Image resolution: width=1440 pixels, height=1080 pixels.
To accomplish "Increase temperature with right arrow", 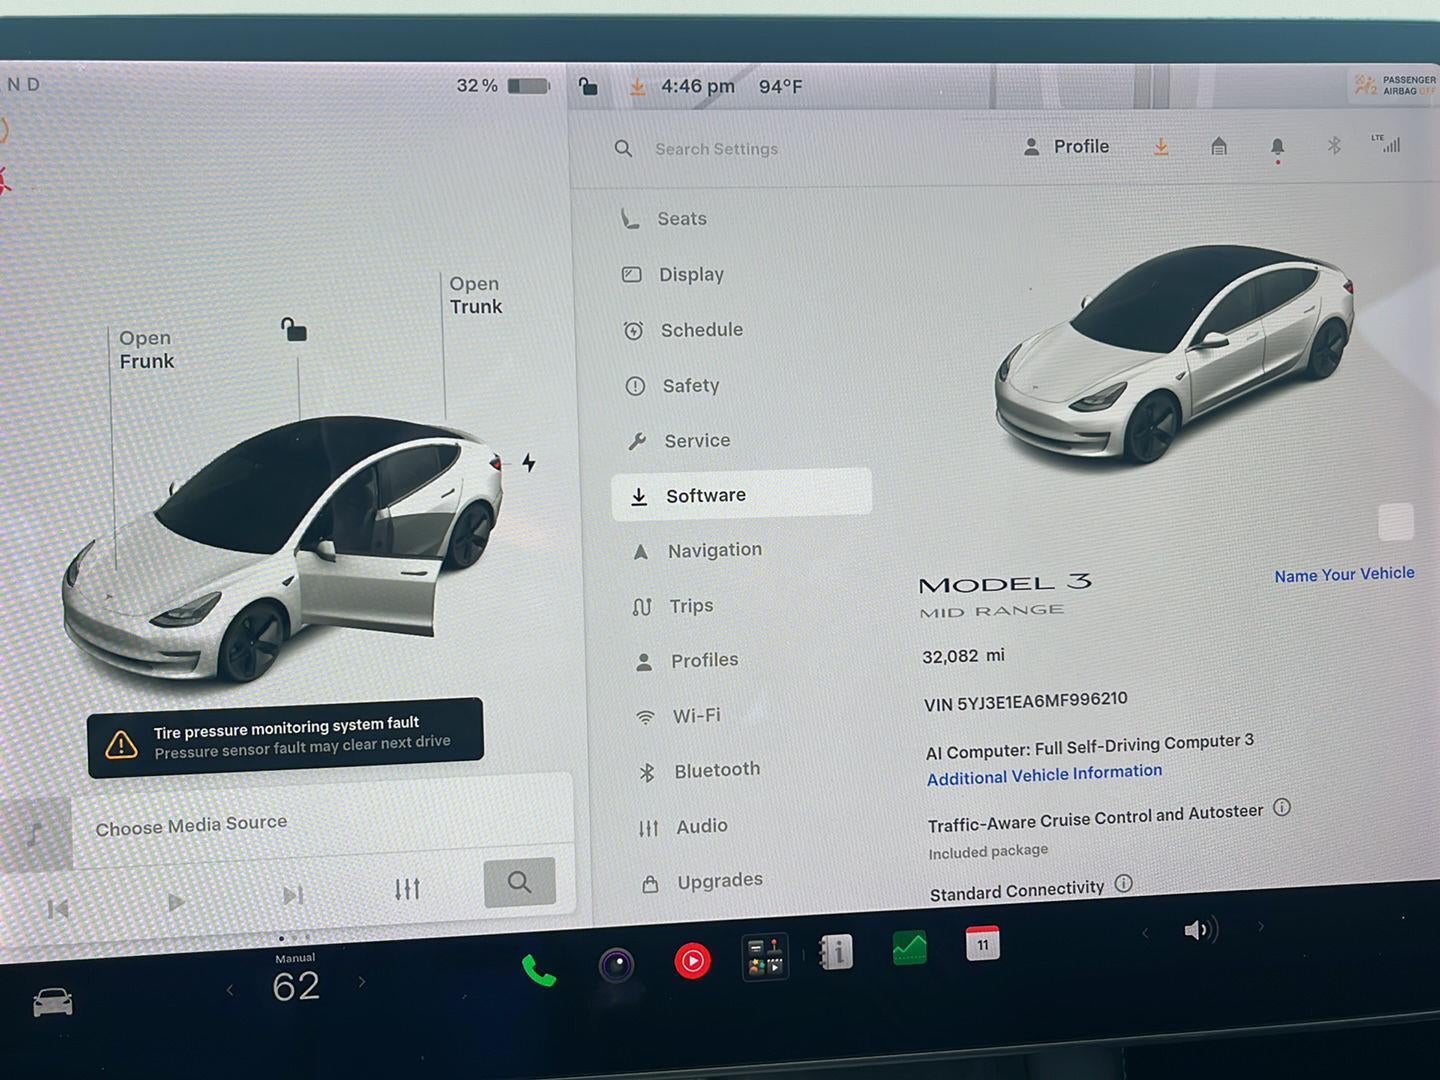I will click(x=362, y=982).
